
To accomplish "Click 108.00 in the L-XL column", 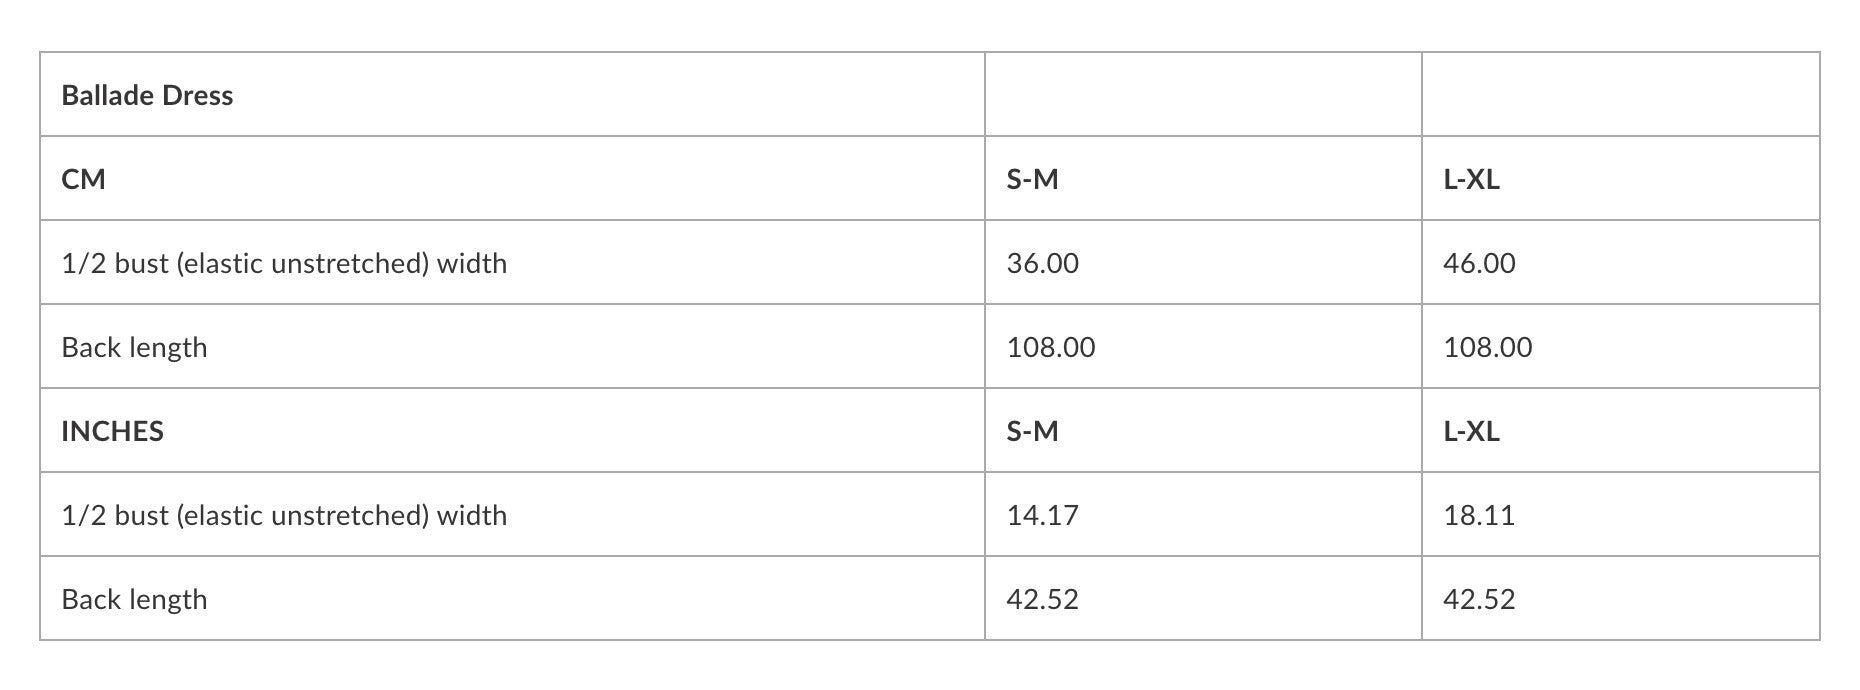I will pos(1487,347).
